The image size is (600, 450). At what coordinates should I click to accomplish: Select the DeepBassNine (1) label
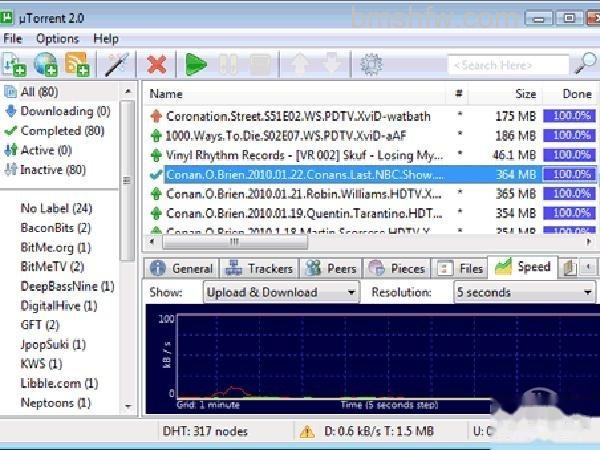(67, 286)
